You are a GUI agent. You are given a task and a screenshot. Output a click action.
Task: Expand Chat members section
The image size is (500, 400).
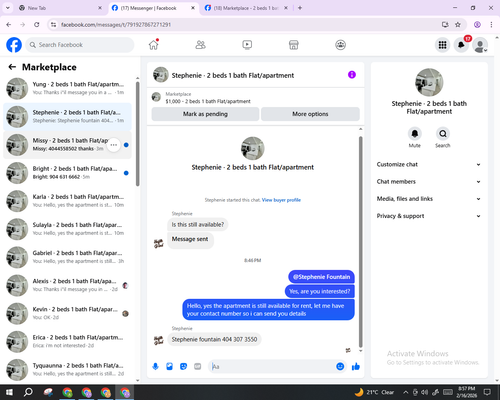pyautogui.click(x=429, y=182)
